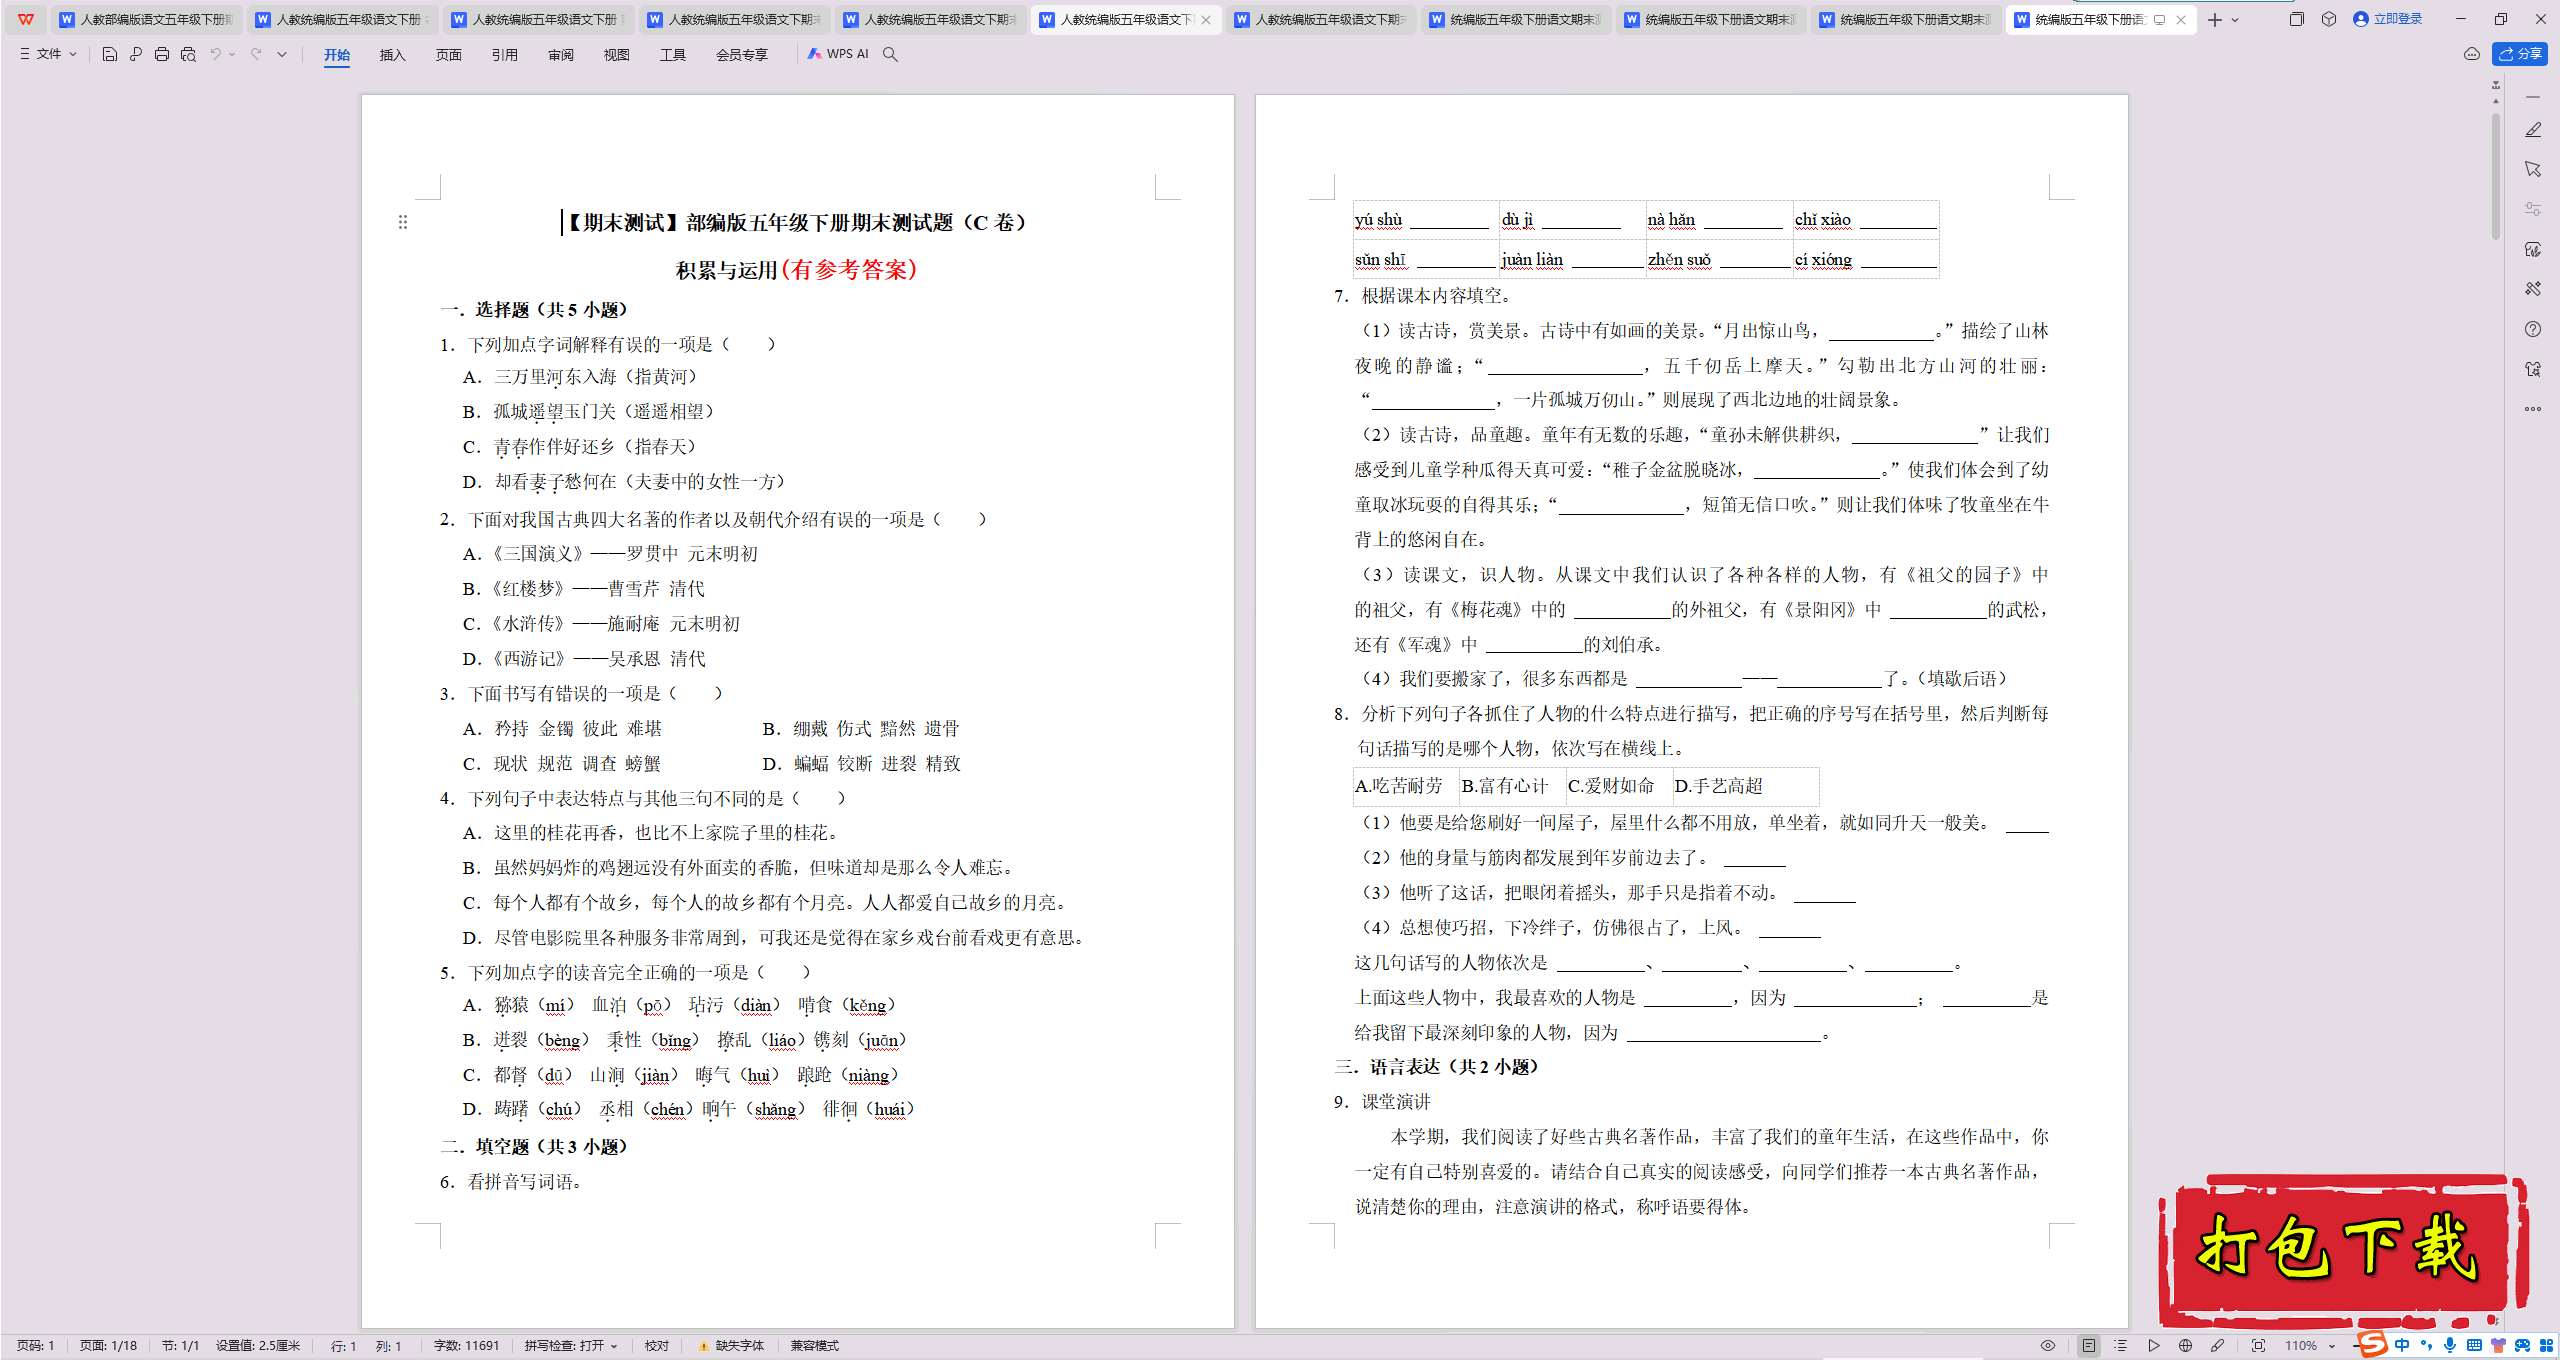
Task: Select the 视图 ribbon tab
Action: 617,54
